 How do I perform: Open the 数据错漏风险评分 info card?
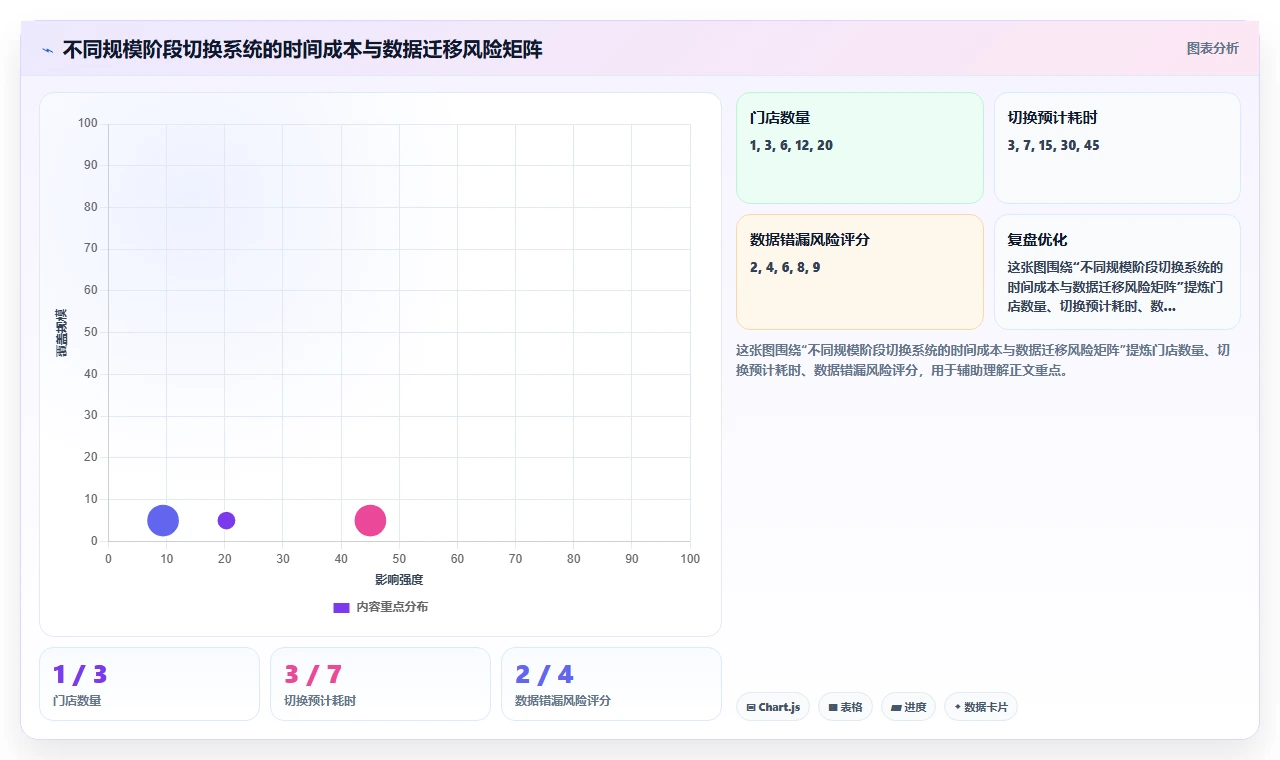(860, 272)
